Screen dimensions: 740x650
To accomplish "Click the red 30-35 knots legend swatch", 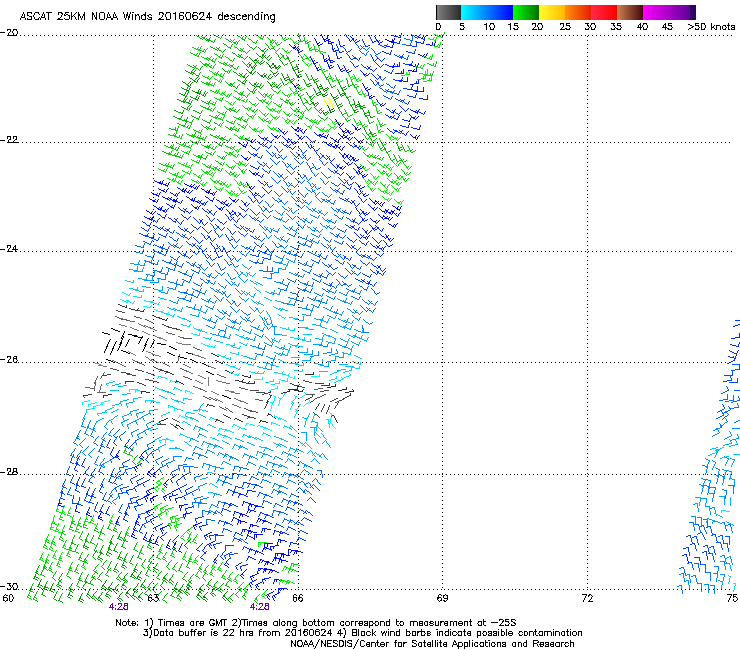I will click(x=604, y=12).
